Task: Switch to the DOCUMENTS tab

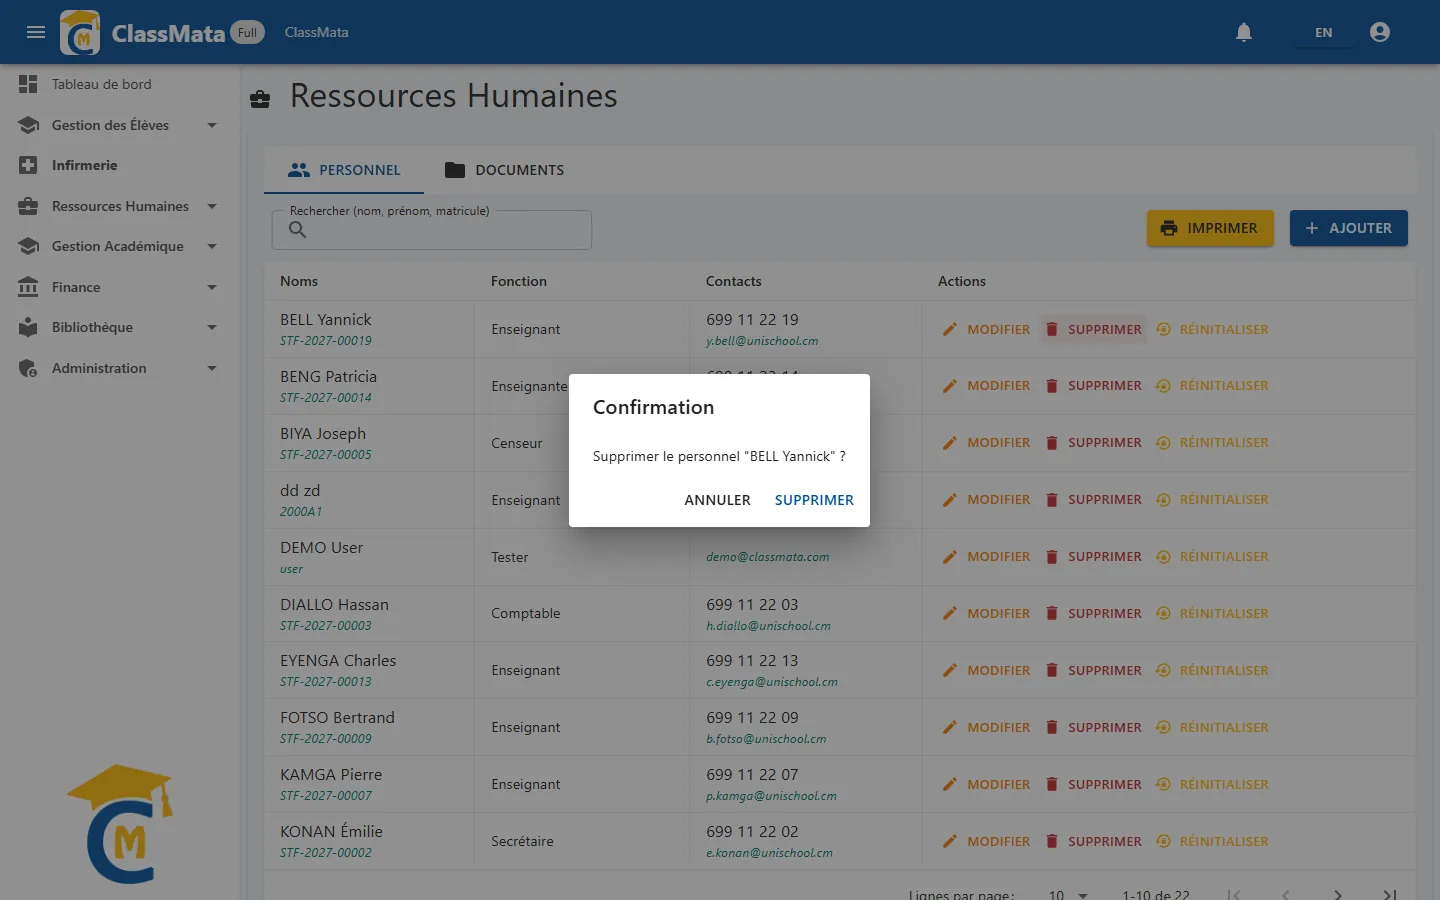Action: pos(504,170)
